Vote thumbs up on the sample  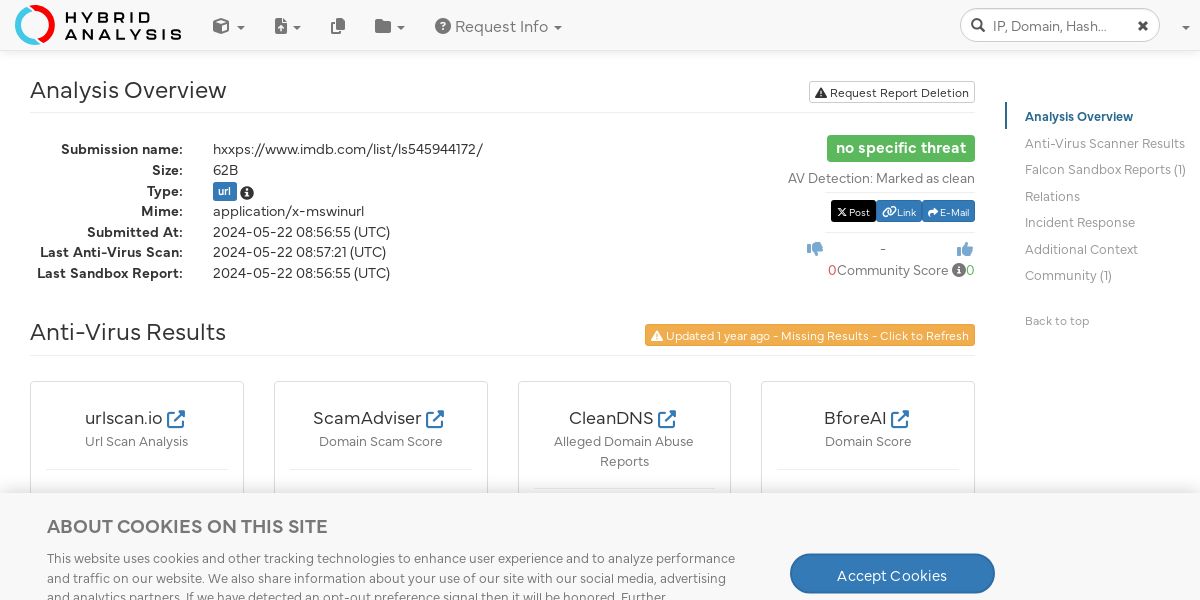pos(965,249)
